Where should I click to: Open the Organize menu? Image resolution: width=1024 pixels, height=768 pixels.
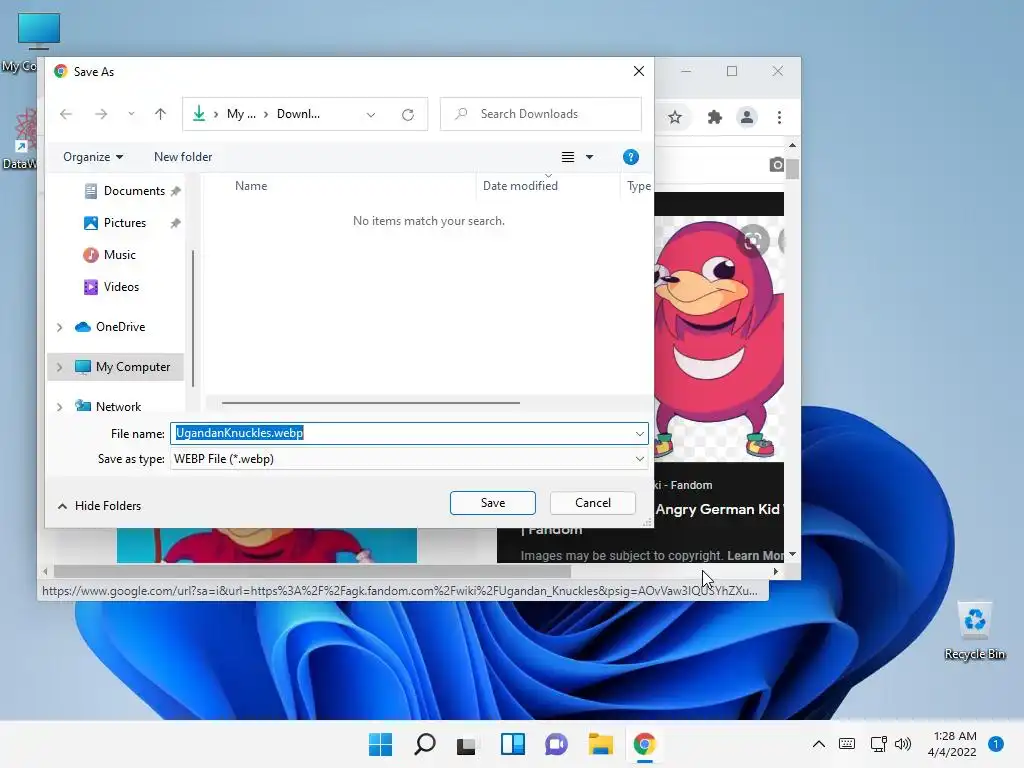93,157
